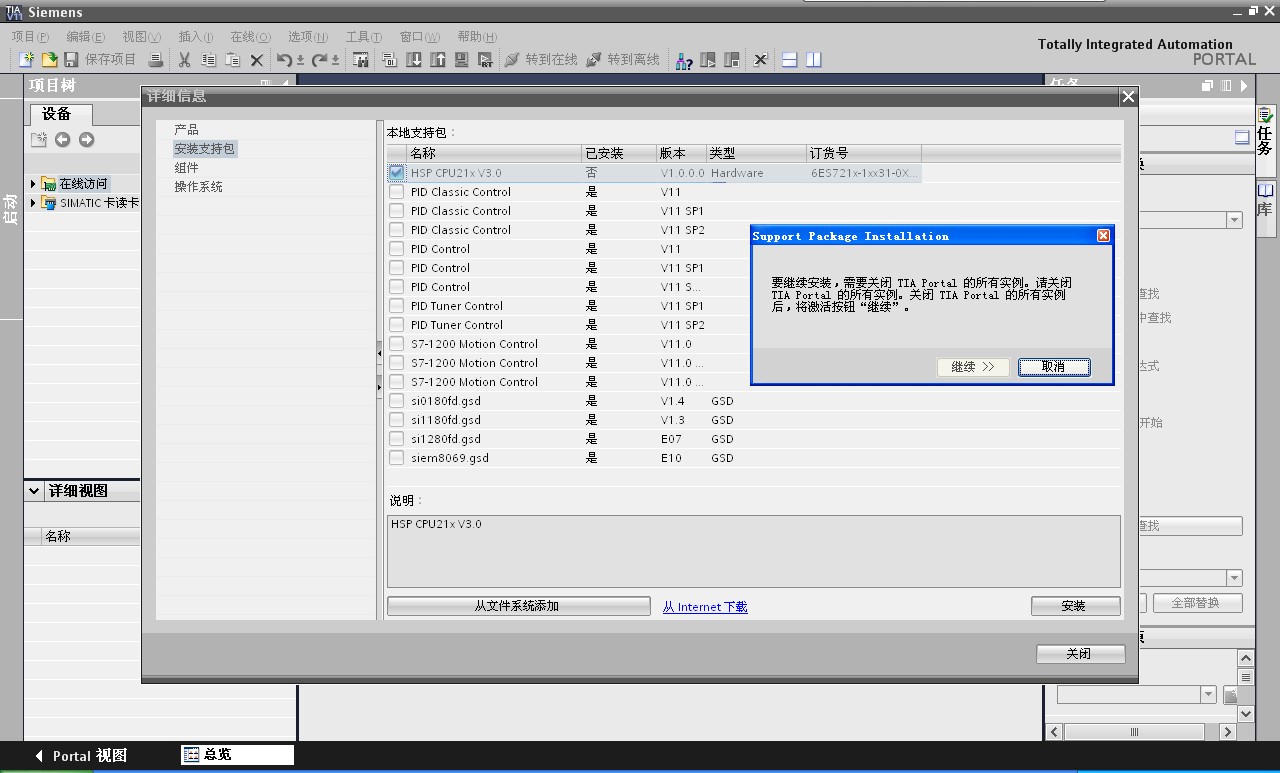Click the Redo arrow icon
Viewport: 1280px width, 773px height.
[x=320, y=60]
